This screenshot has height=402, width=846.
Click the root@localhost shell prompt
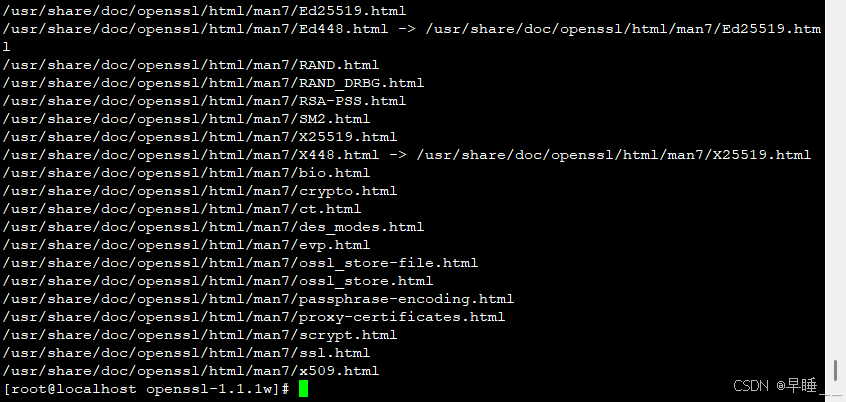pos(146,389)
